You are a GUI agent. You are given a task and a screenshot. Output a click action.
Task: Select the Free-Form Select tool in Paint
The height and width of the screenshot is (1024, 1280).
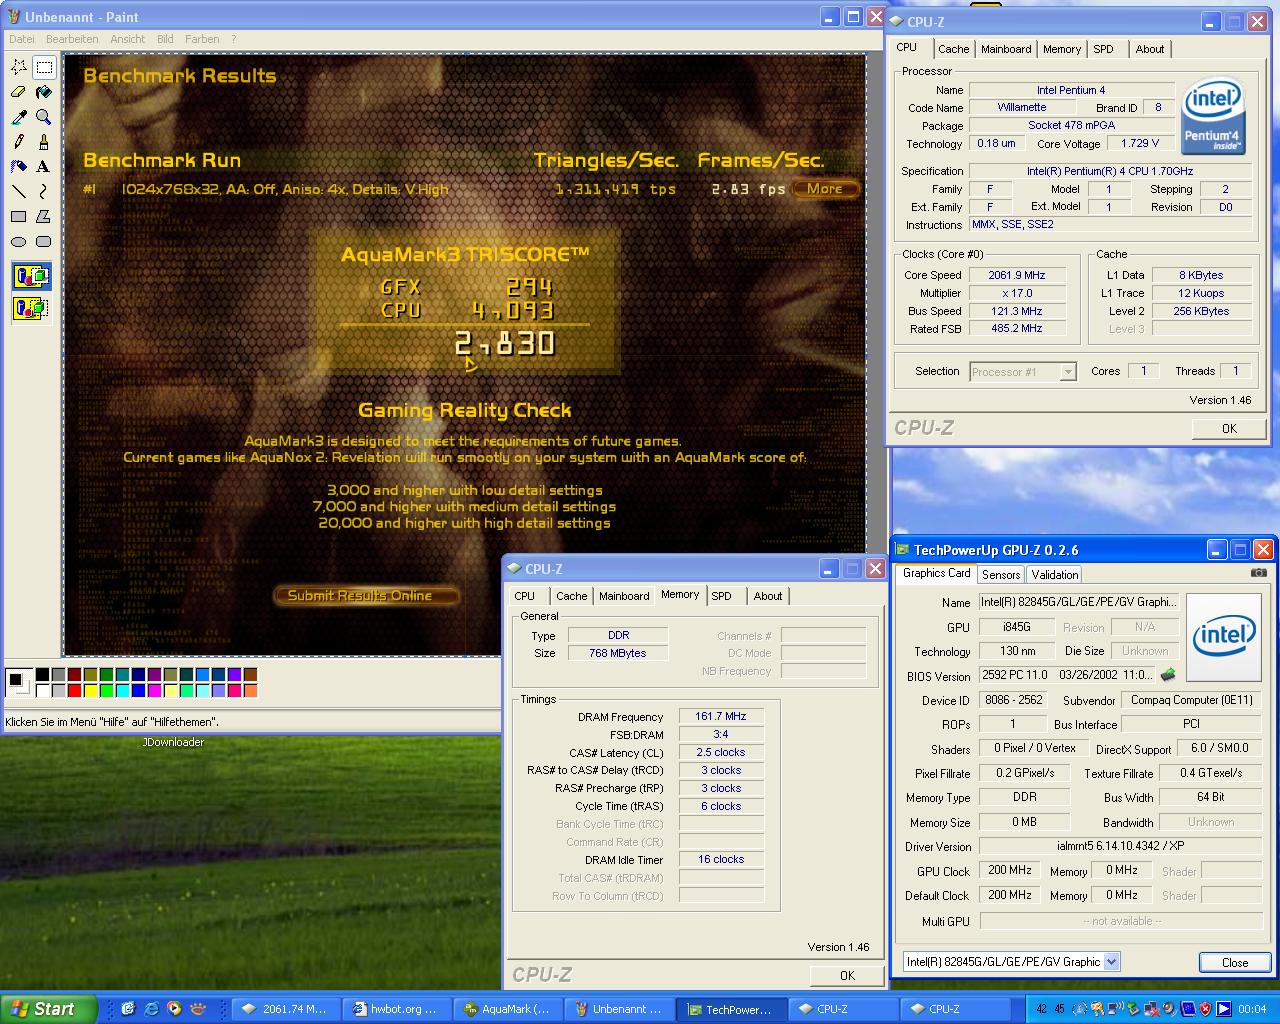point(18,67)
